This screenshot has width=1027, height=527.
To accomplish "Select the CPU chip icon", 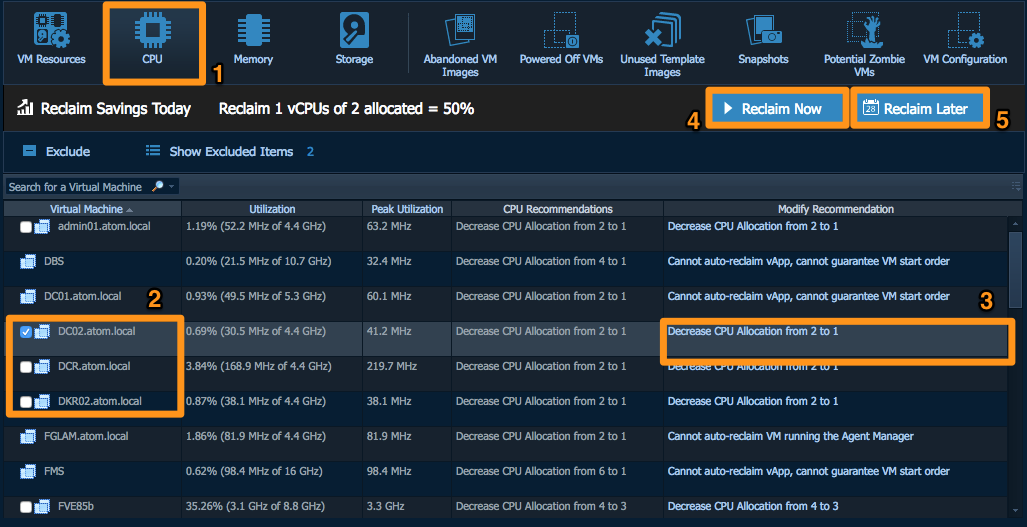I will (153, 32).
